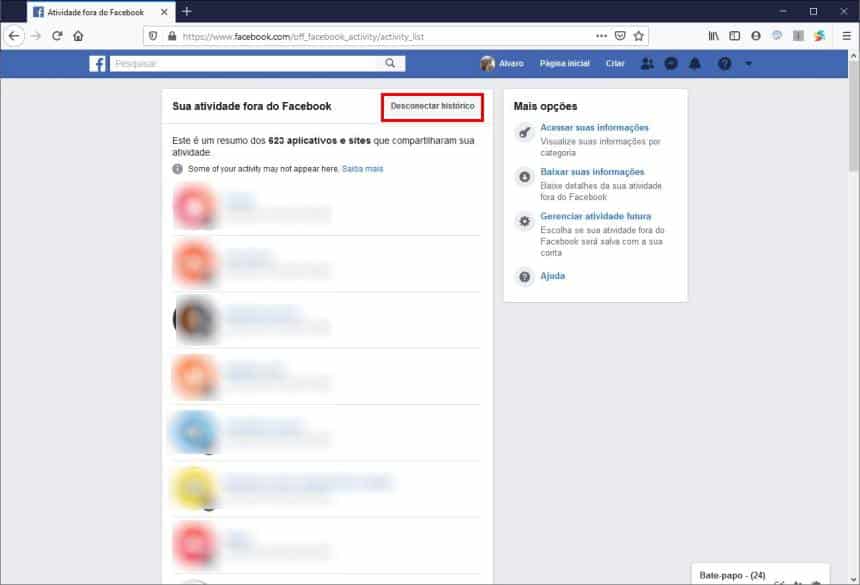
Task: View site security padlock info
Action: click(x=172, y=36)
